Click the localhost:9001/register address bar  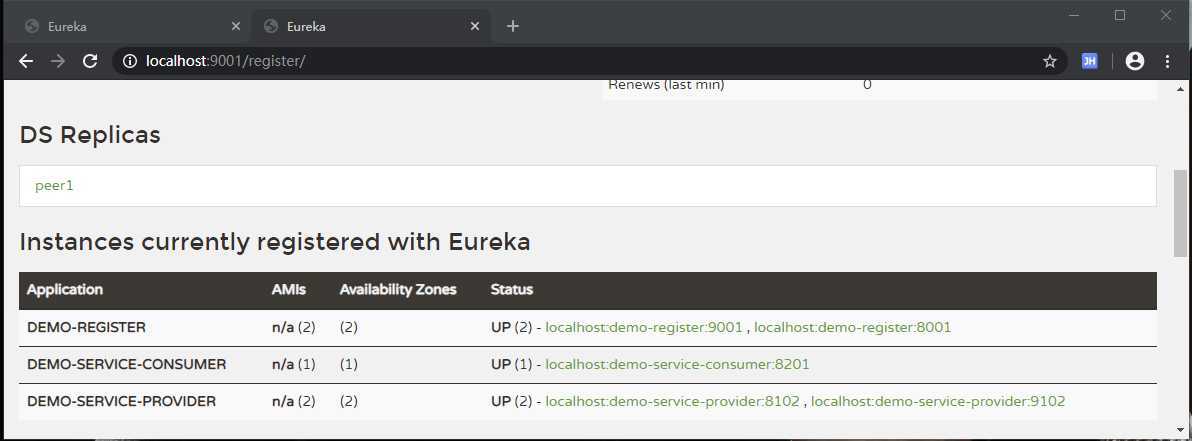[500, 61]
